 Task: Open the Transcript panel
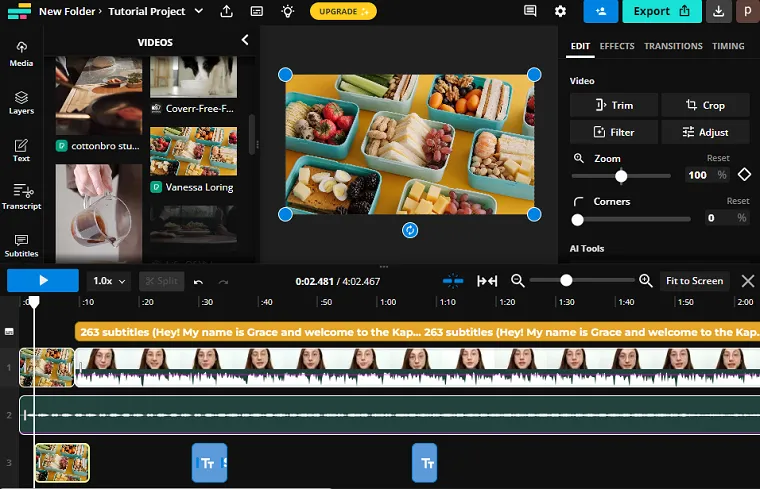[21, 196]
